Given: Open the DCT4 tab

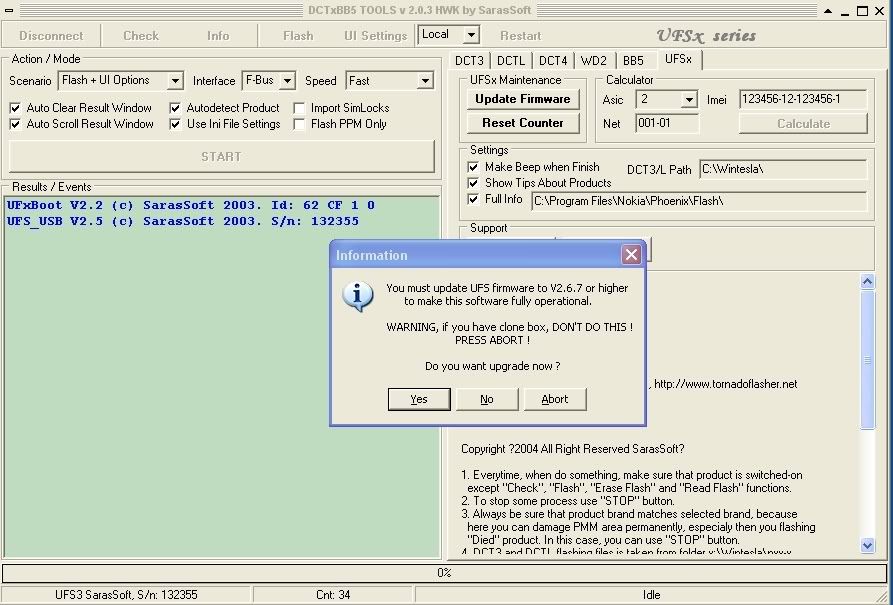Looking at the screenshot, I should 553,61.
